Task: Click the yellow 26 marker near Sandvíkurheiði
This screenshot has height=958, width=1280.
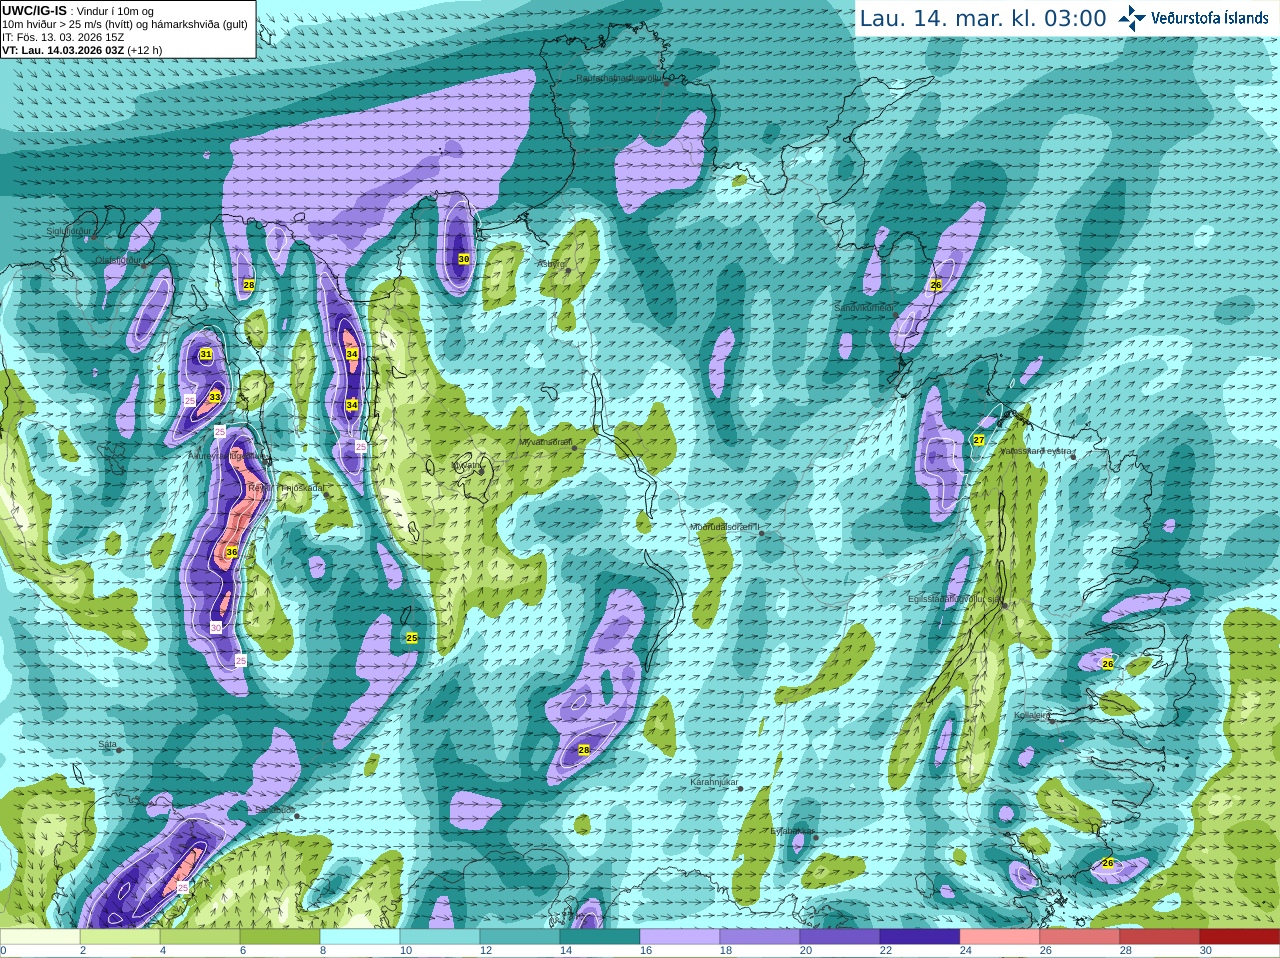Action: coord(936,285)
